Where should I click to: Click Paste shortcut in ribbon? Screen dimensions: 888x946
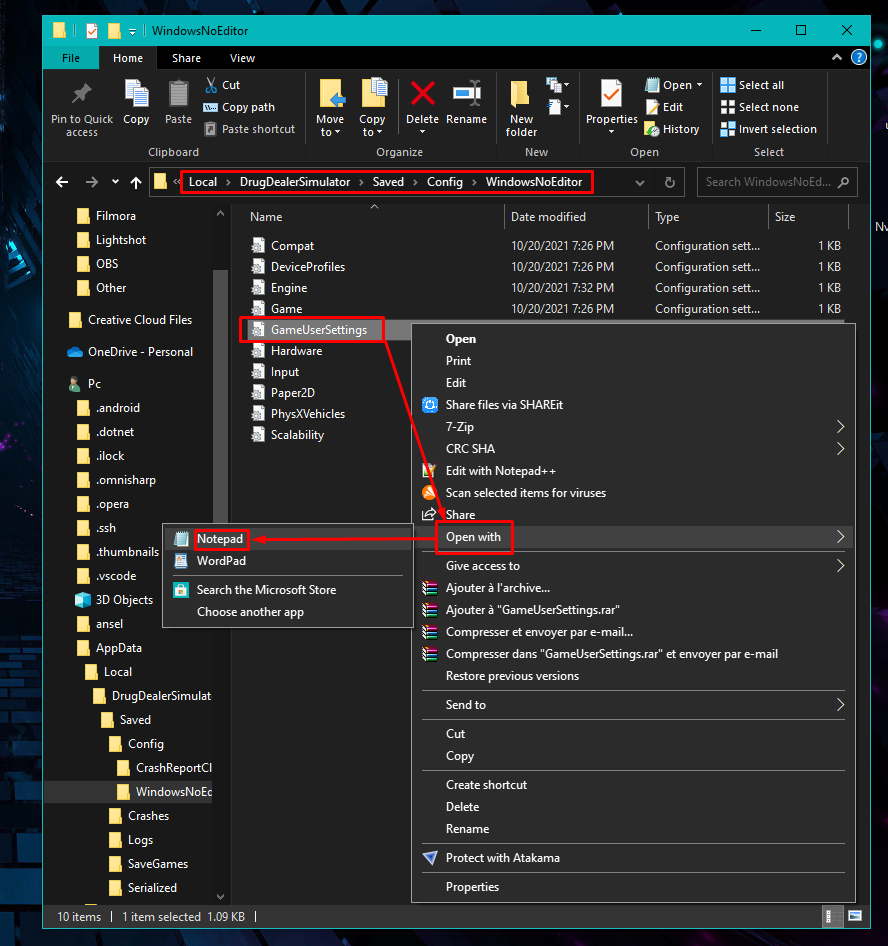249,129
